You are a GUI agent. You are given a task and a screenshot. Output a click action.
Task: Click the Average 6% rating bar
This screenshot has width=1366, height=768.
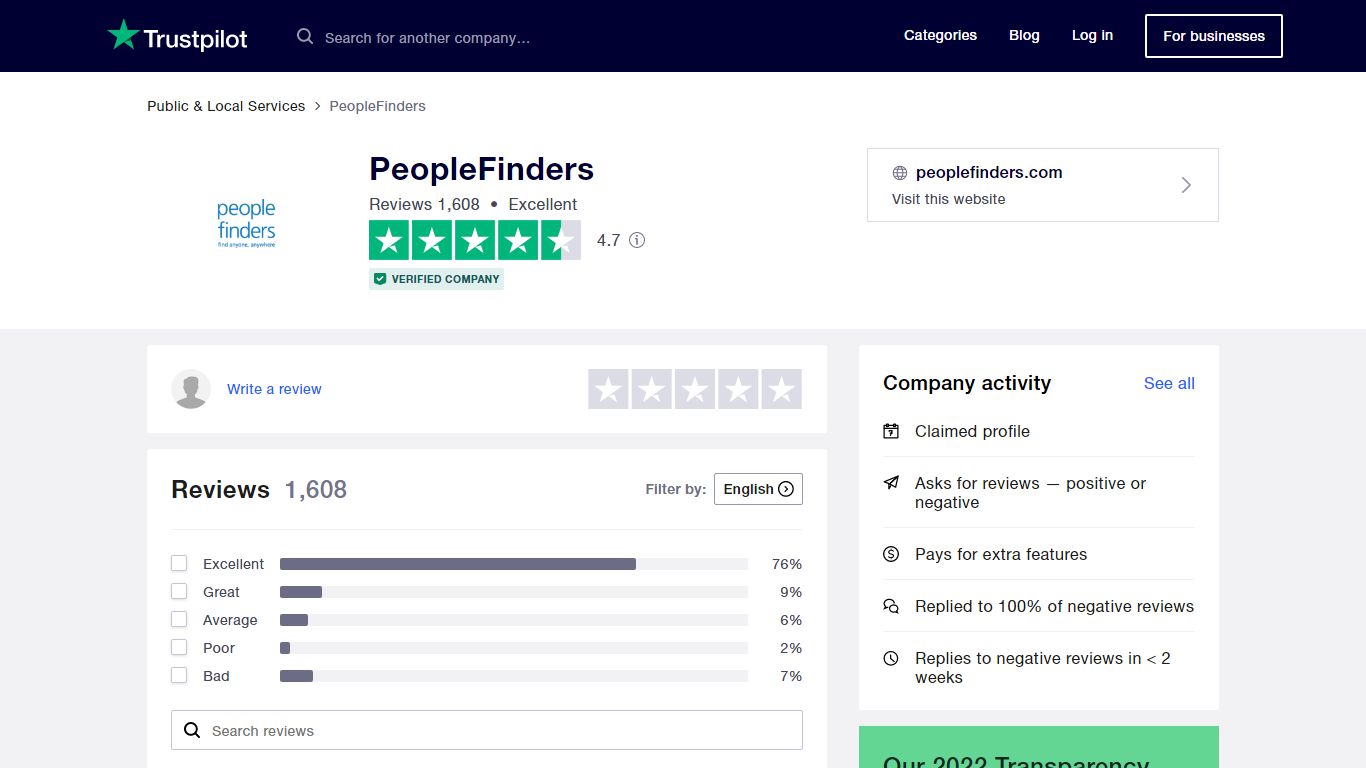[x=514, y=620]
